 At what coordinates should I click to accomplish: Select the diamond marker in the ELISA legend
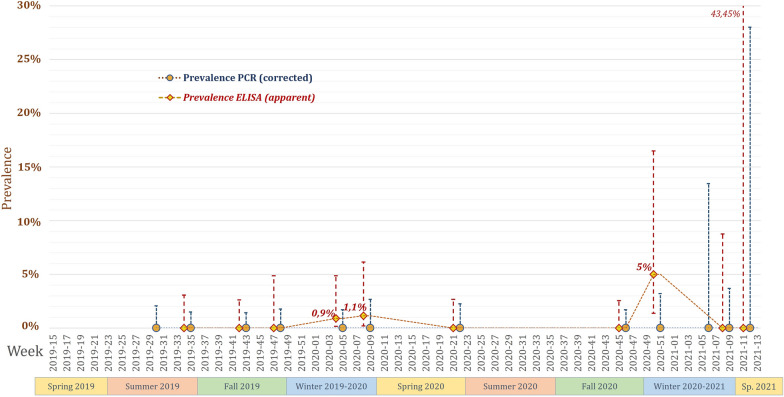(170, 98)
